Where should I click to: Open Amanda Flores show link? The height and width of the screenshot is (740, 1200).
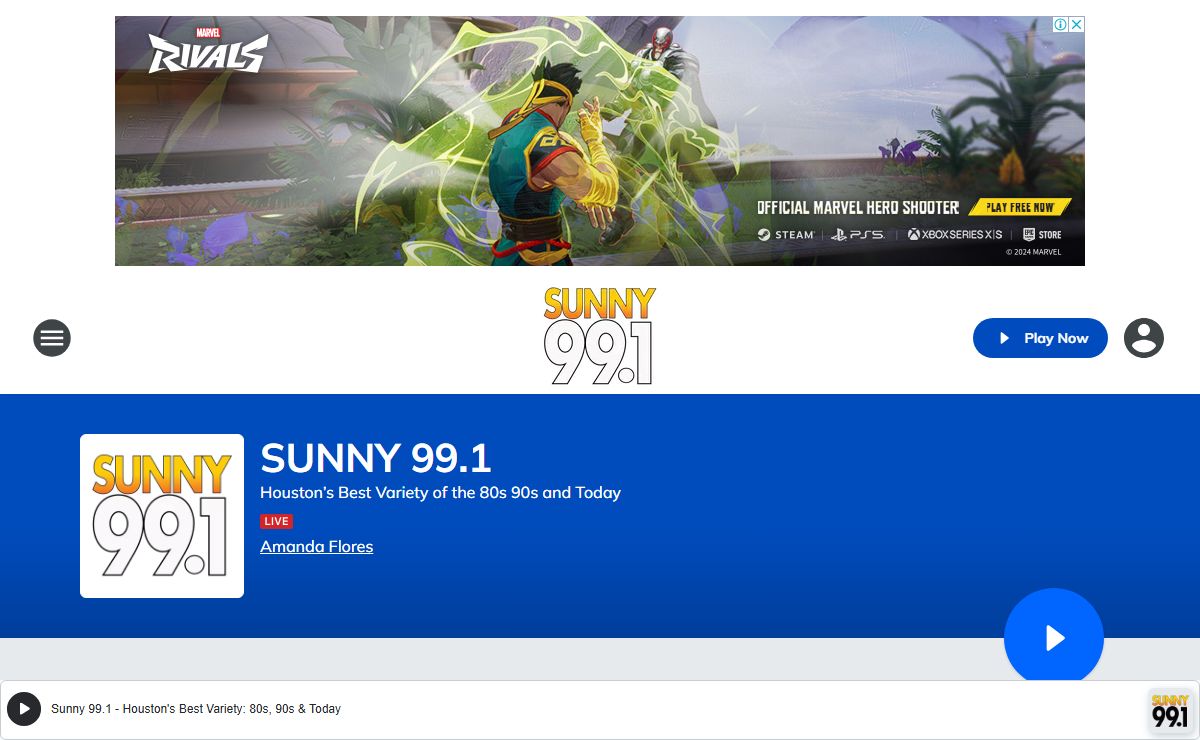316,546
